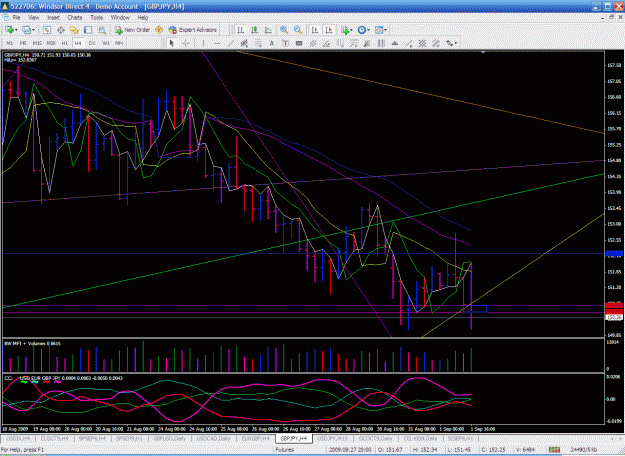Select the D1 timeframe
Screen dimensions: 625x456
(92, 43)
